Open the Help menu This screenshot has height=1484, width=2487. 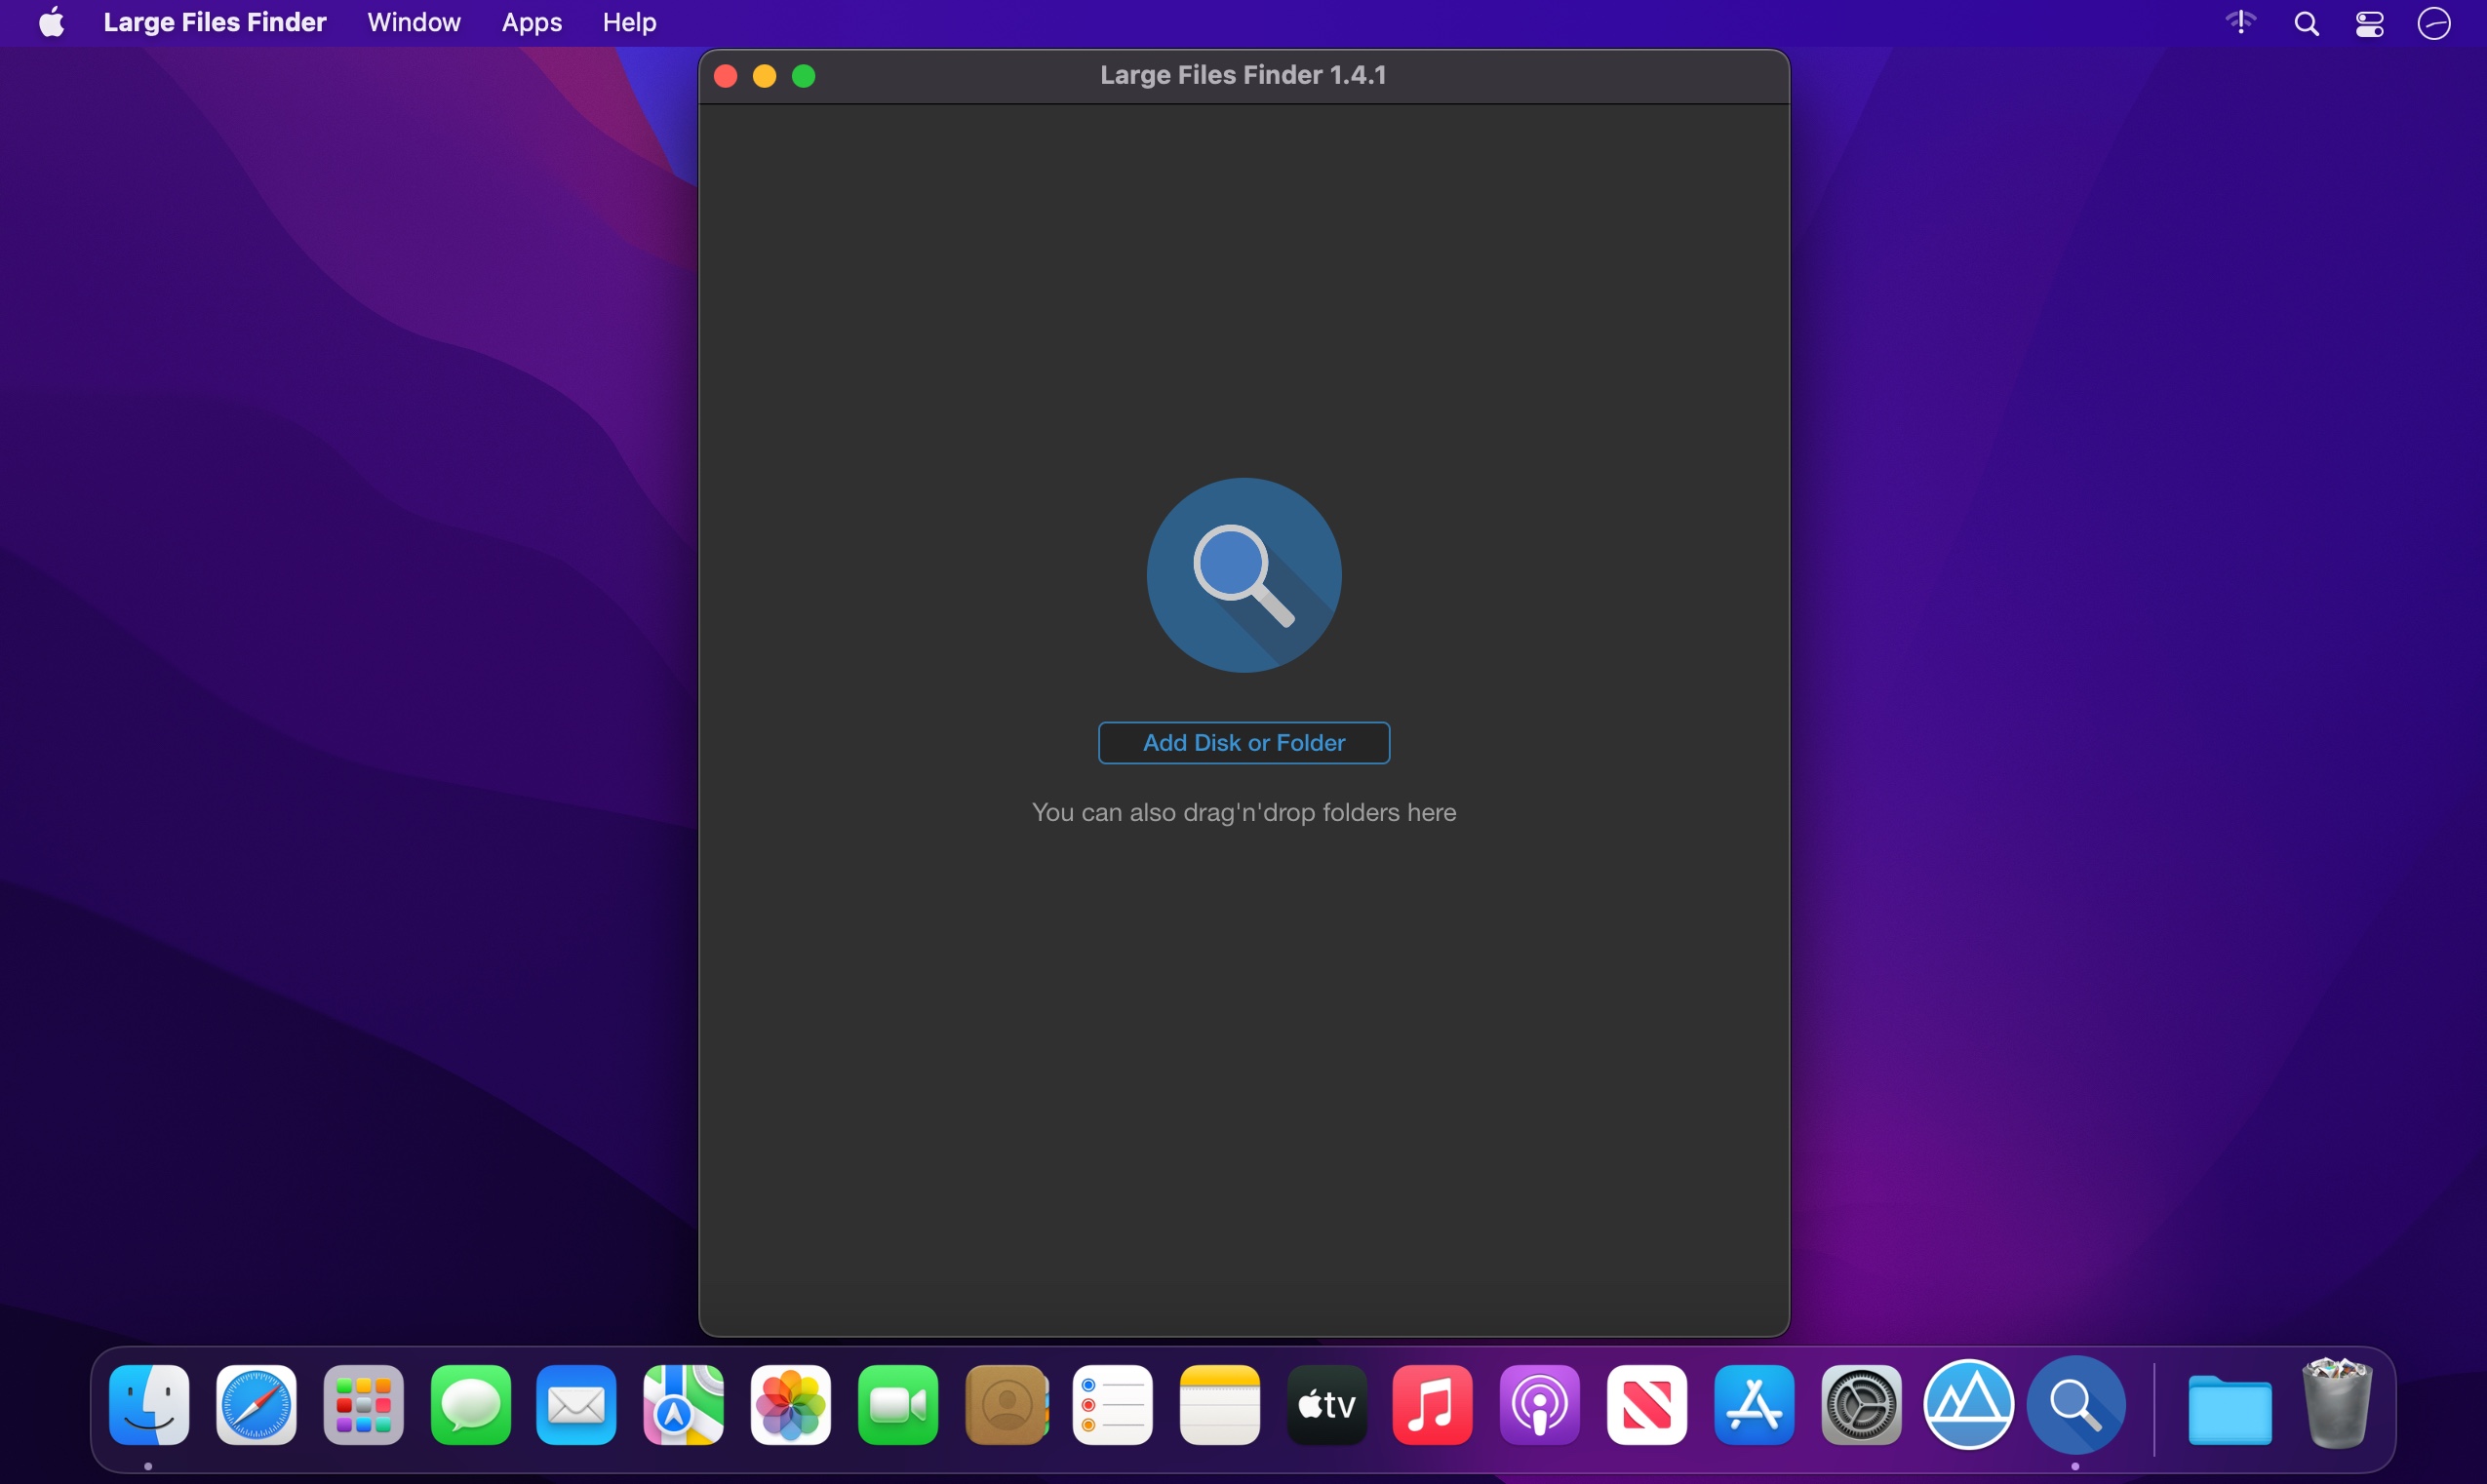coord(629,22)
